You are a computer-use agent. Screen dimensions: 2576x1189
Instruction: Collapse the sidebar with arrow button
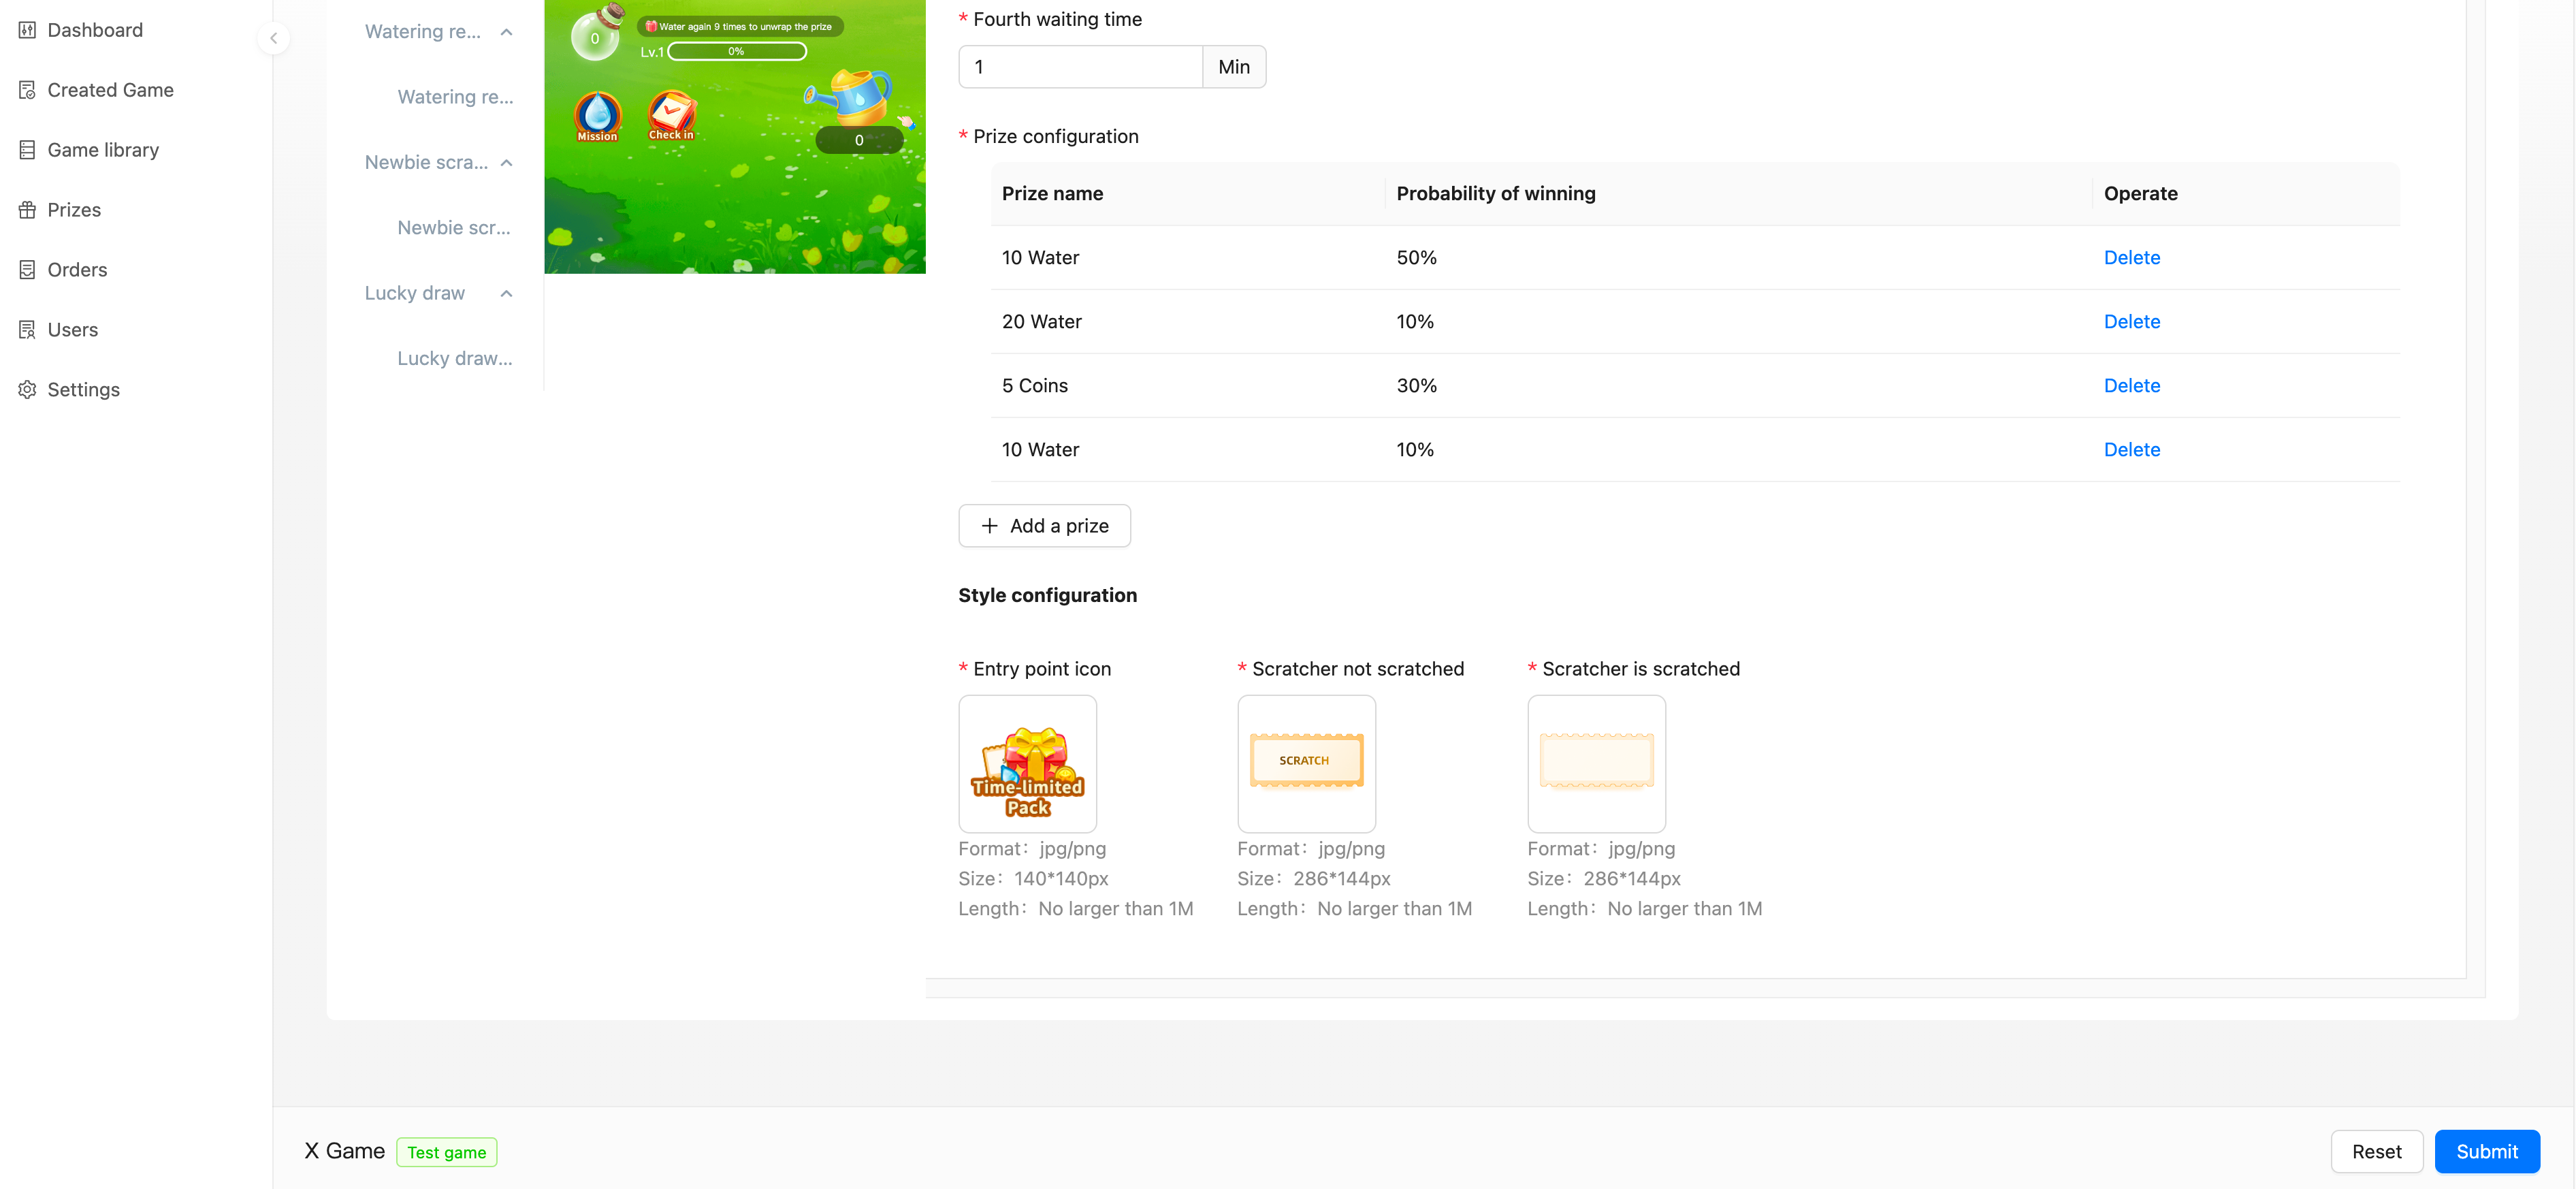[x=273, y=38]
